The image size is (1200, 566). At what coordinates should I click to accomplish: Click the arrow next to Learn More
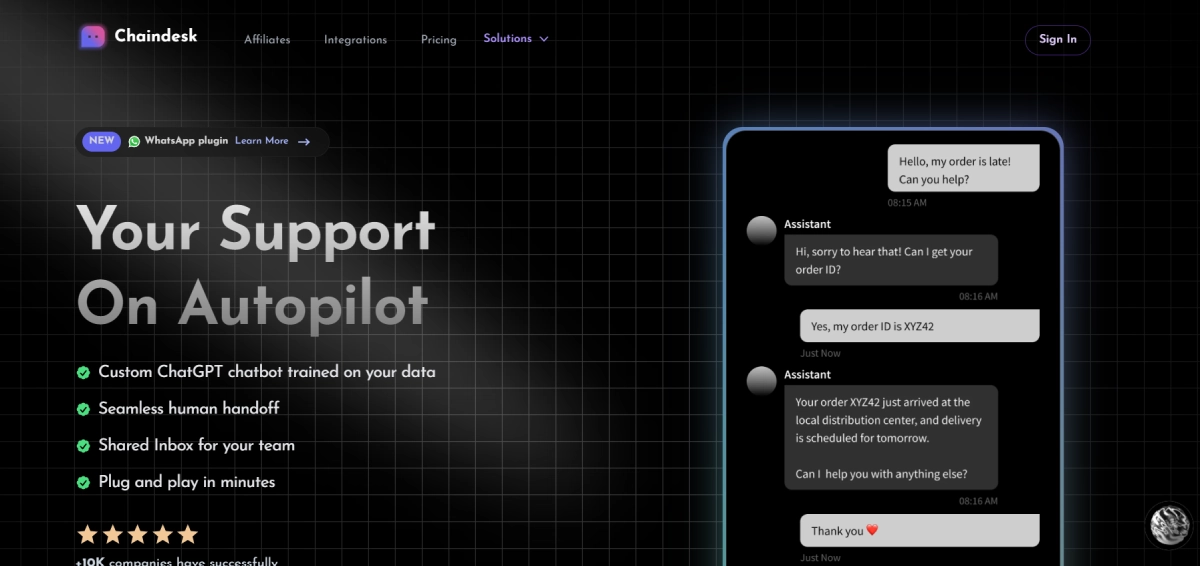click(x=304, y=142)
